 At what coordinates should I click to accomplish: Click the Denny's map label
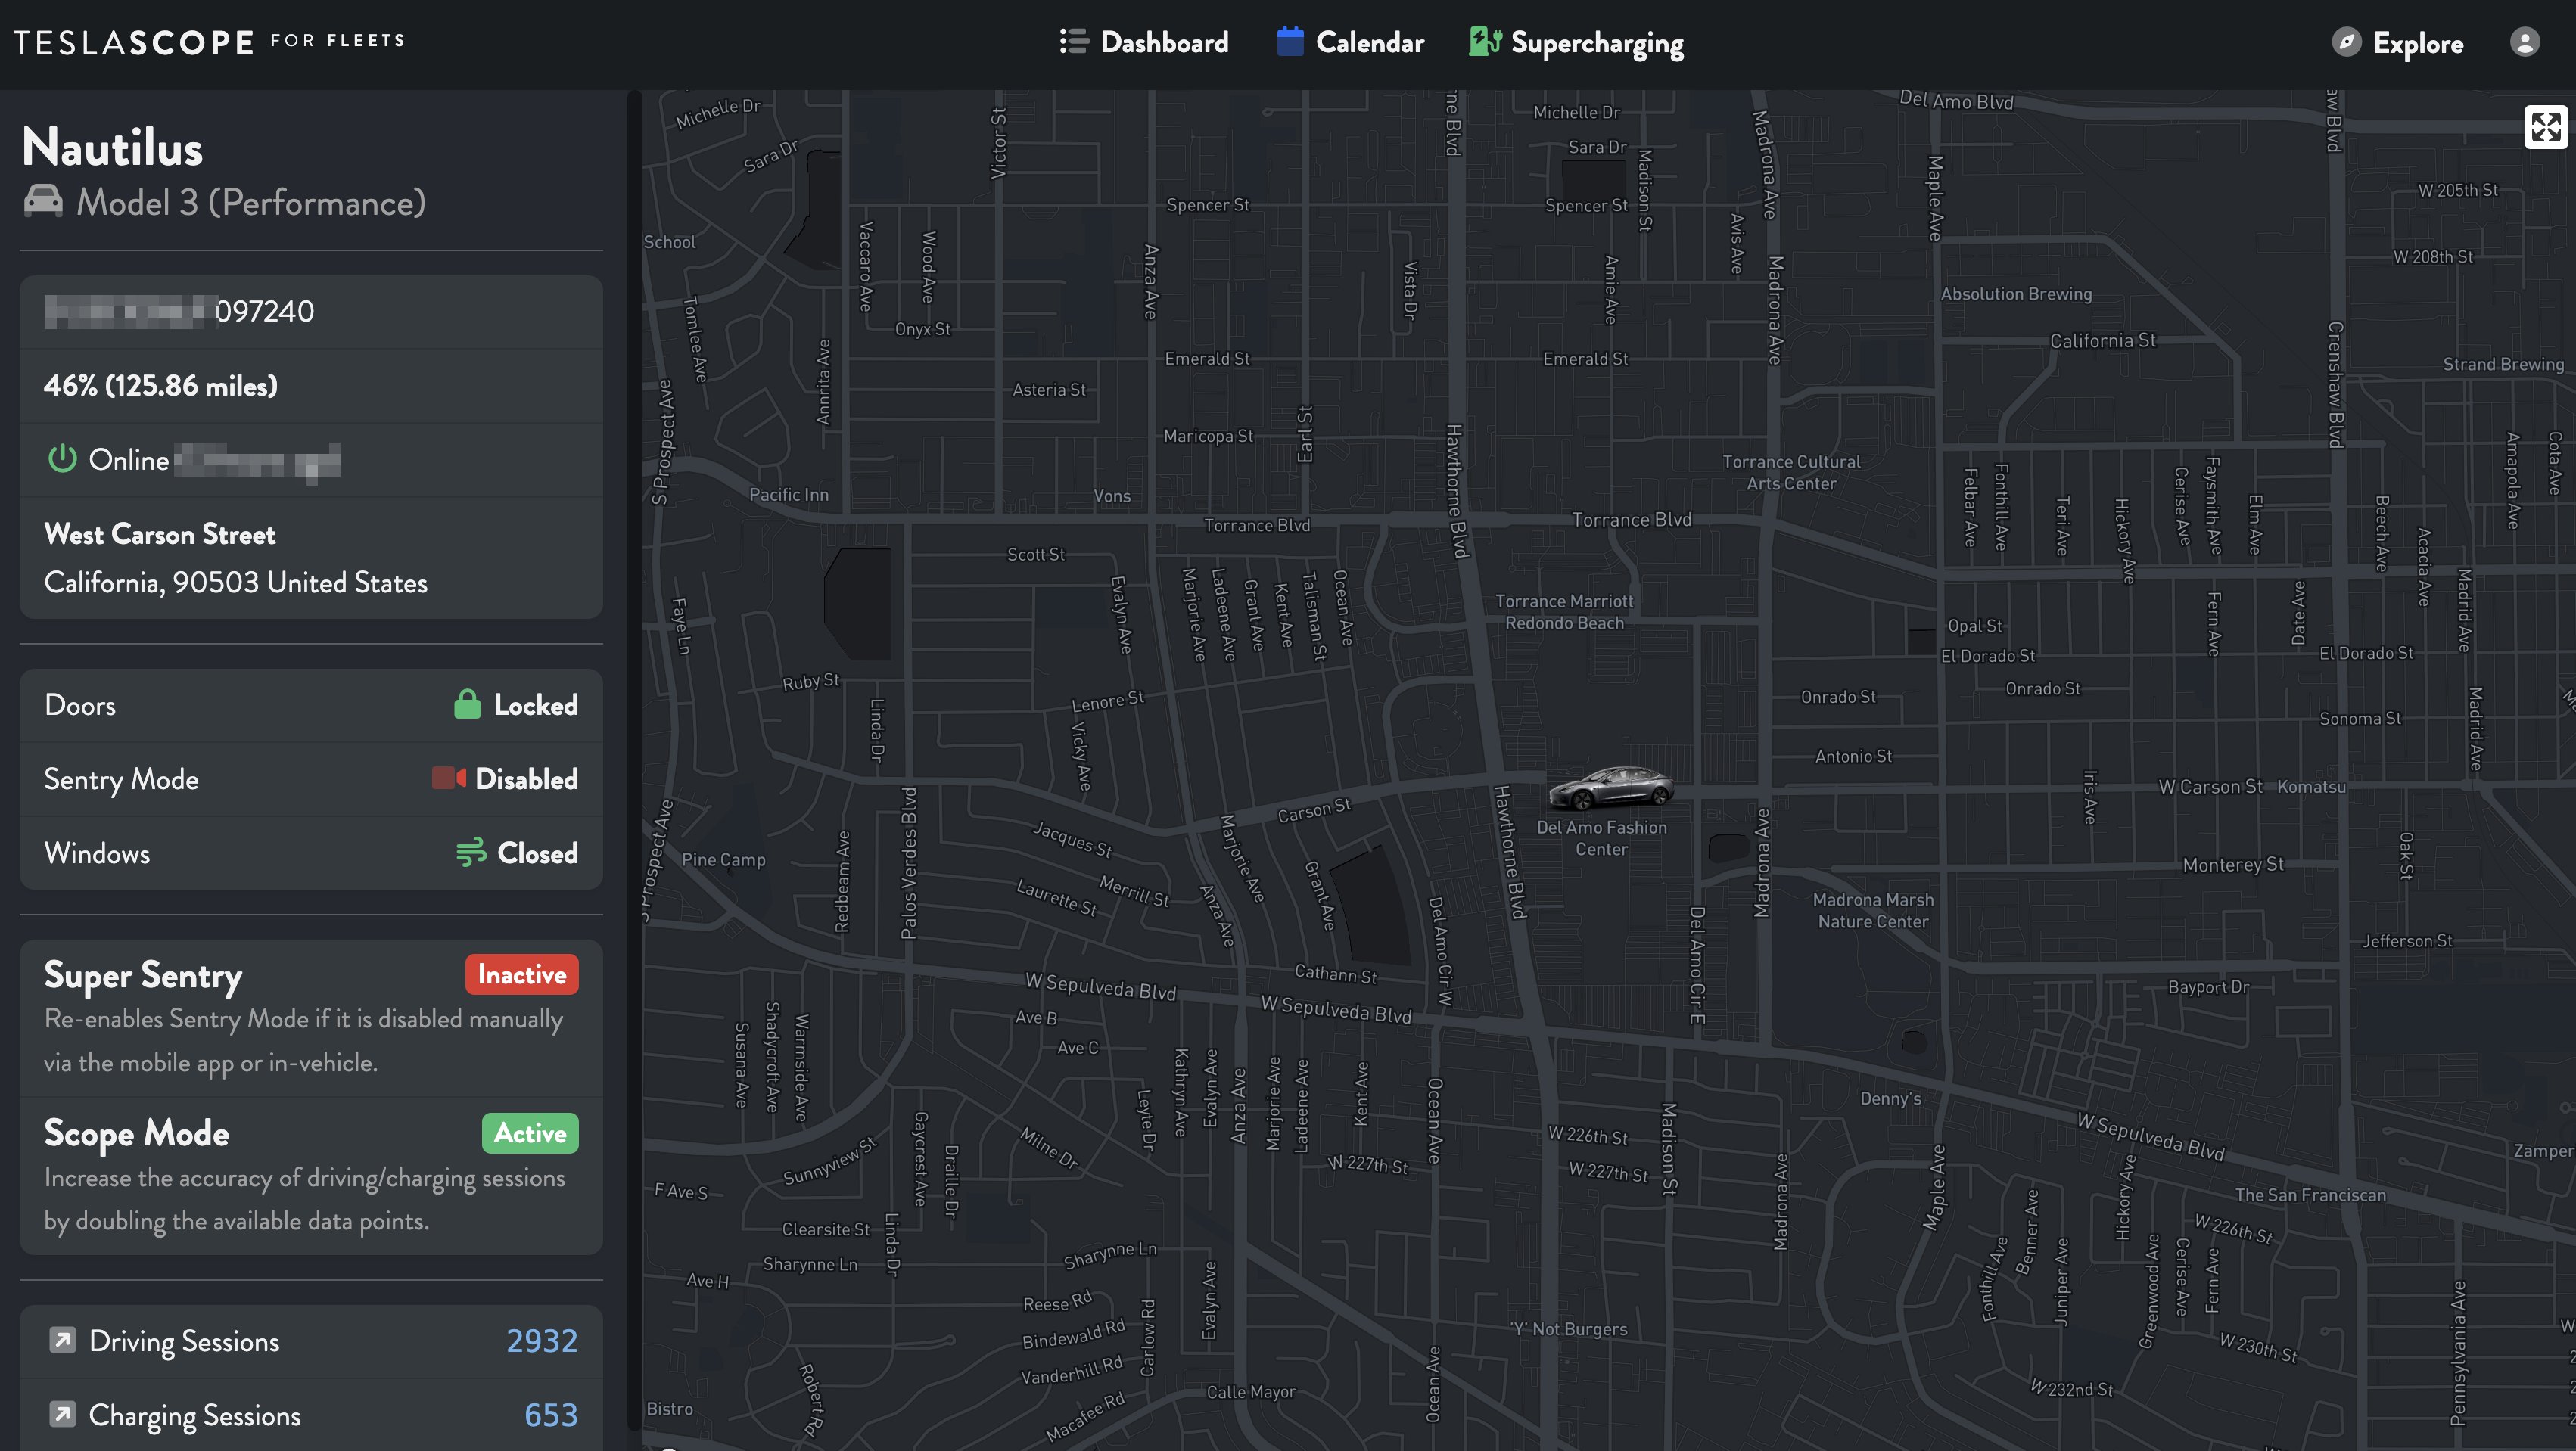pos(1890,1098)
